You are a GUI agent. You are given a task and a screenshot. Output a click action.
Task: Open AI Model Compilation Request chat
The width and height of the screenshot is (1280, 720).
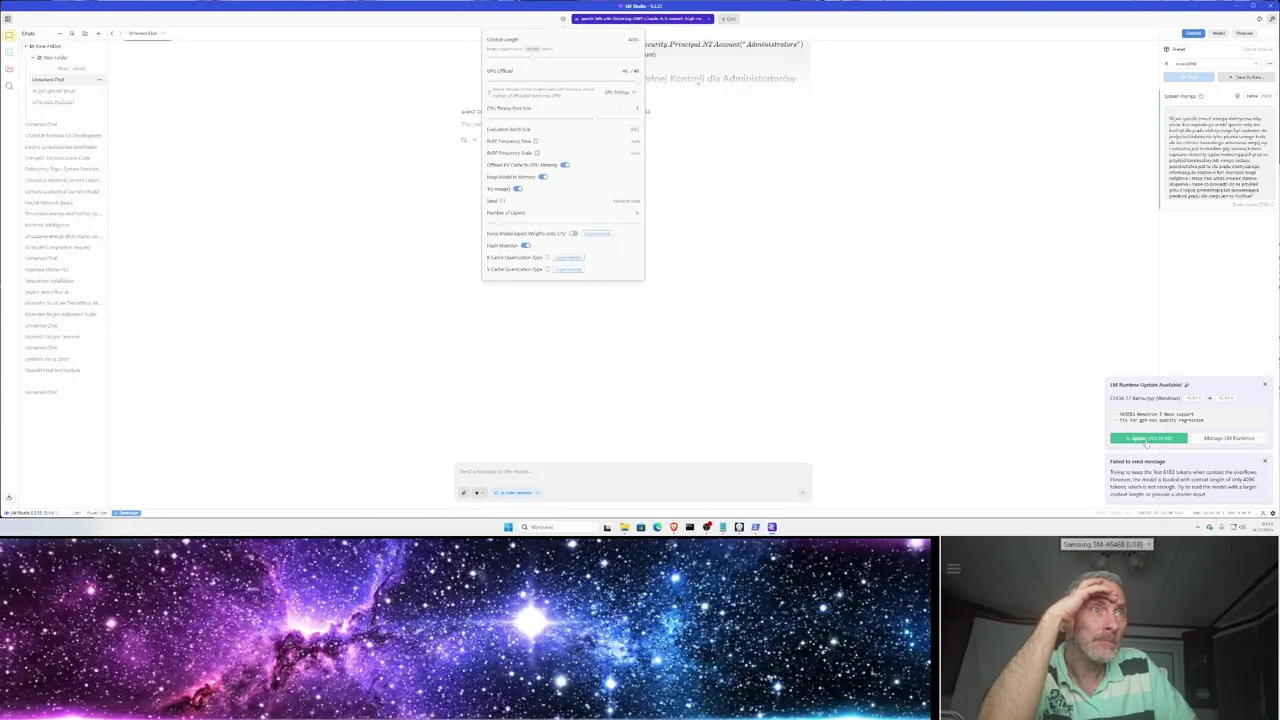pos(58,247)
